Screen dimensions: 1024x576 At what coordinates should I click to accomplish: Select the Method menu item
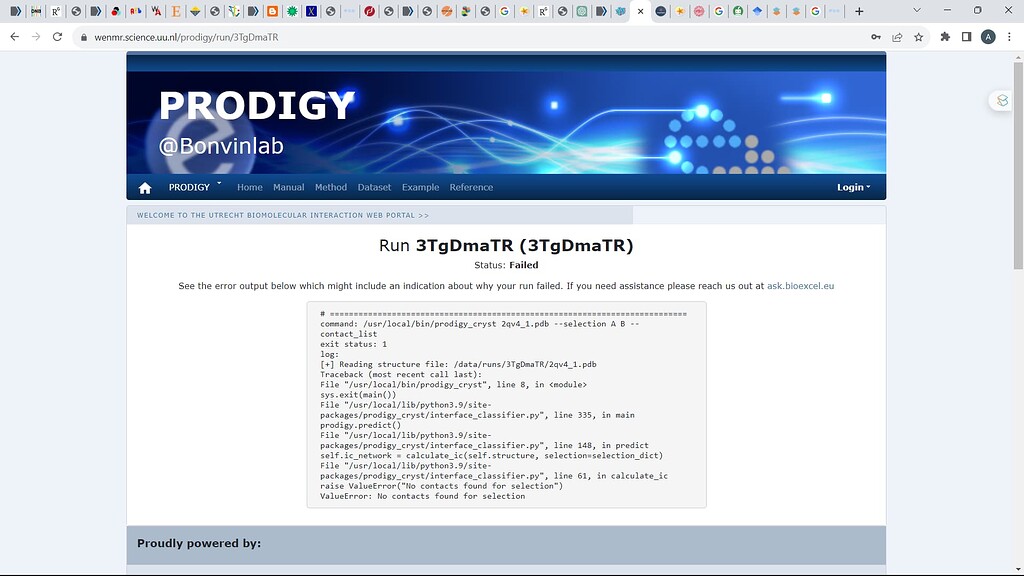point(331,187)
